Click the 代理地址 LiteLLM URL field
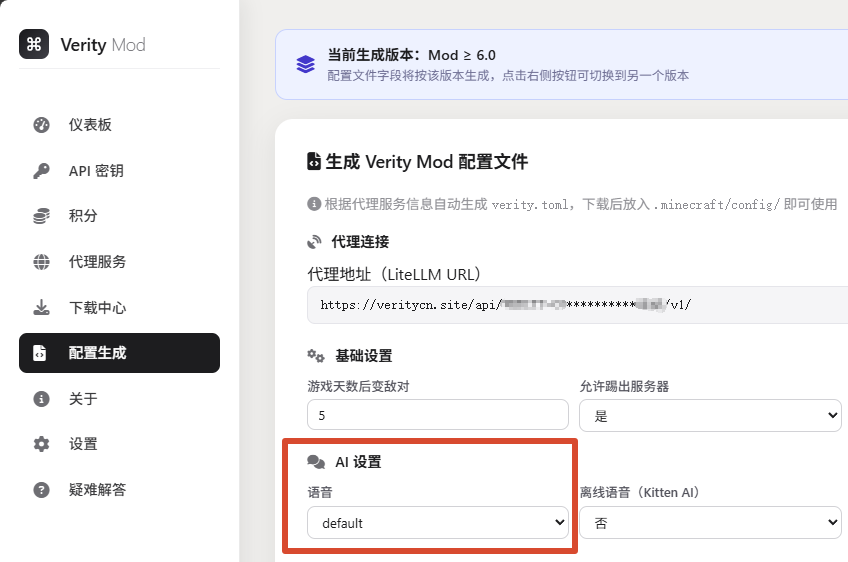The image size is (848, 562). click(577, 305)
